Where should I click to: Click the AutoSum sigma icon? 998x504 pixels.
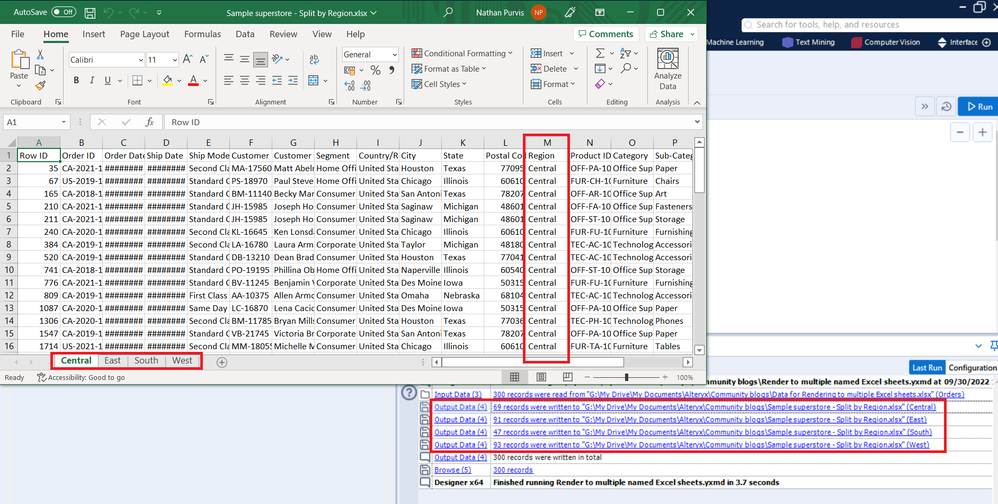(600, 53)
